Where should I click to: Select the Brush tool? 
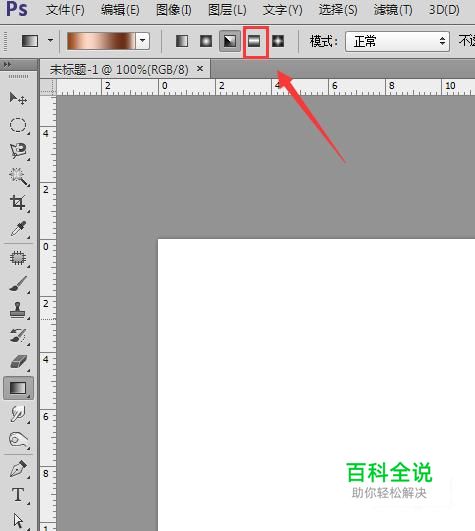click(x=18, y=284)
